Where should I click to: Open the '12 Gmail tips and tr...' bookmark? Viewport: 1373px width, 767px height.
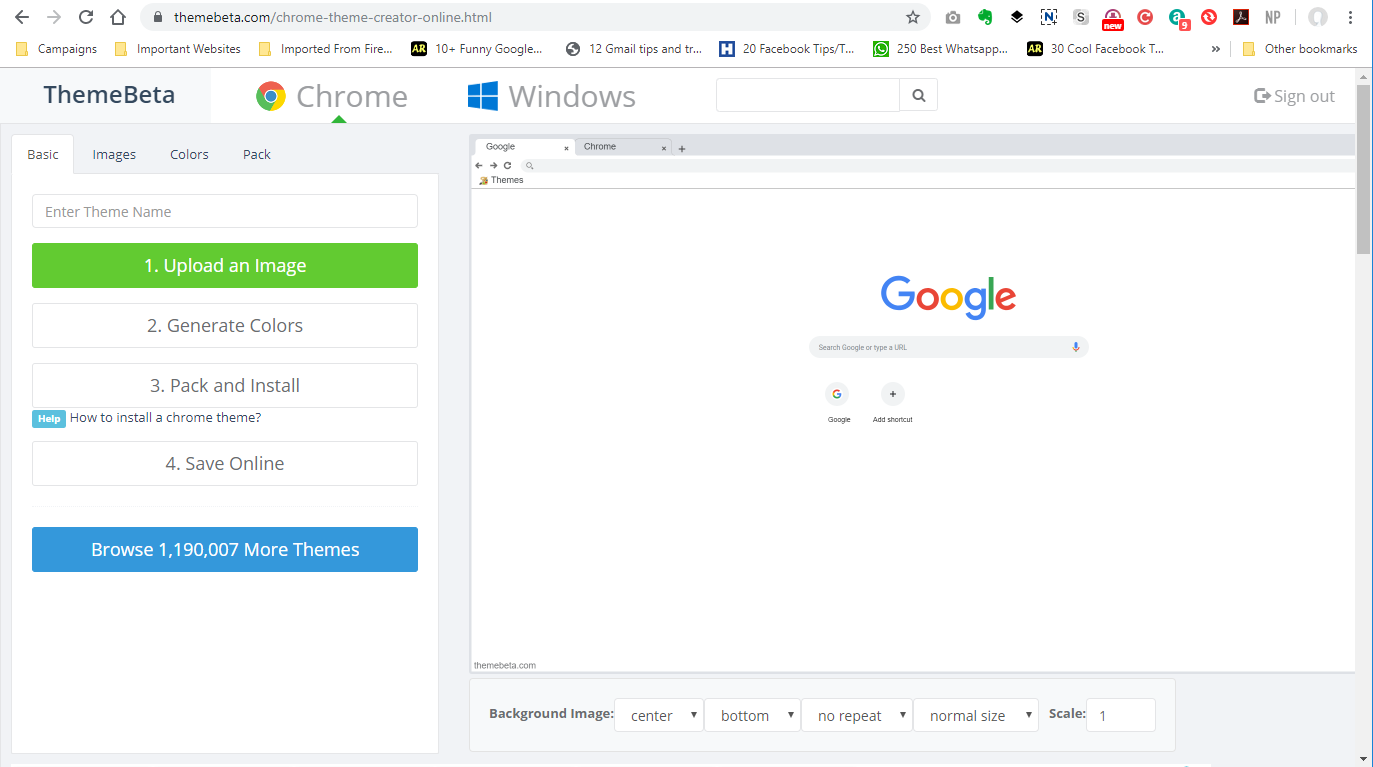634,48
